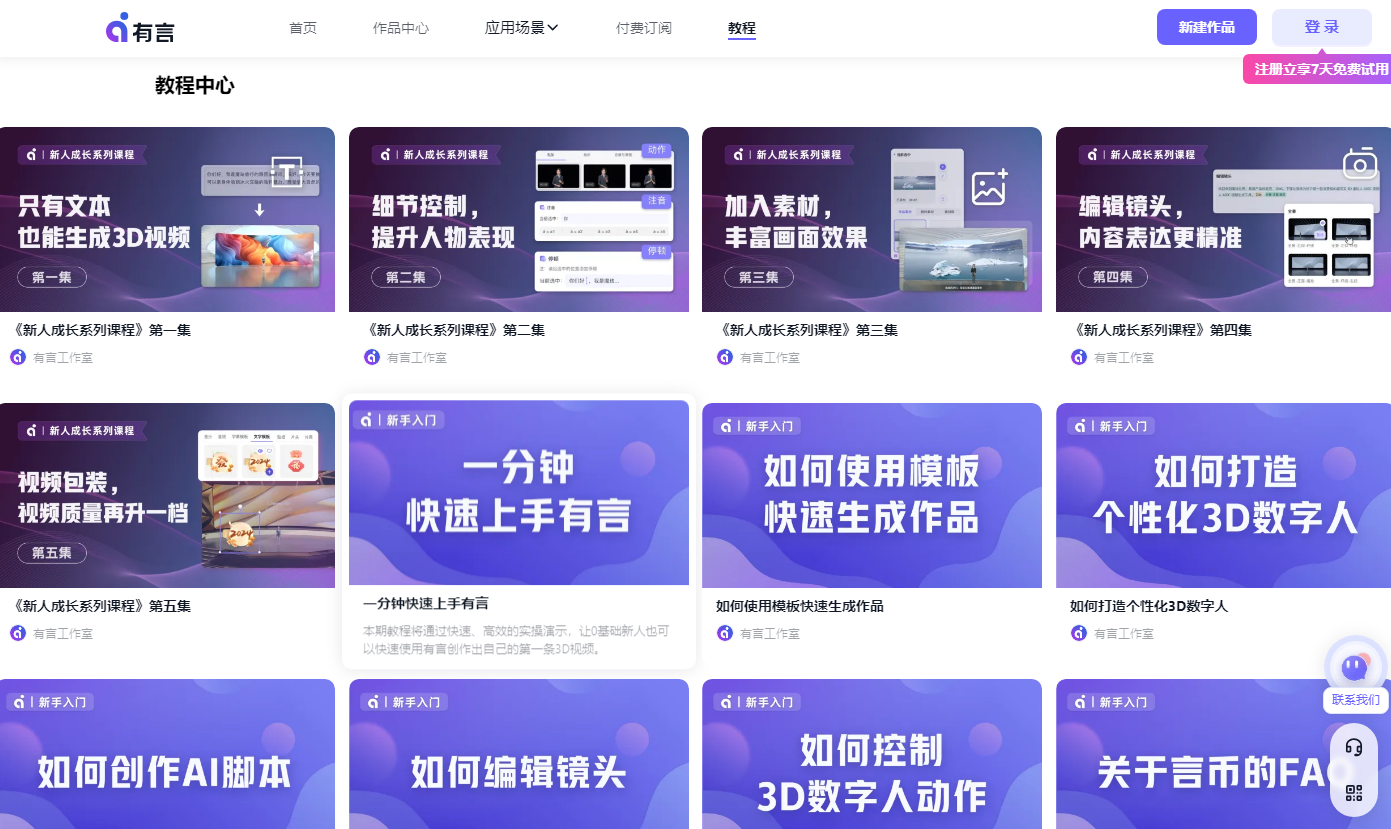Click author icon under 第五集 course
This screenshot has height=829, width=1391.
coord(18,633)
